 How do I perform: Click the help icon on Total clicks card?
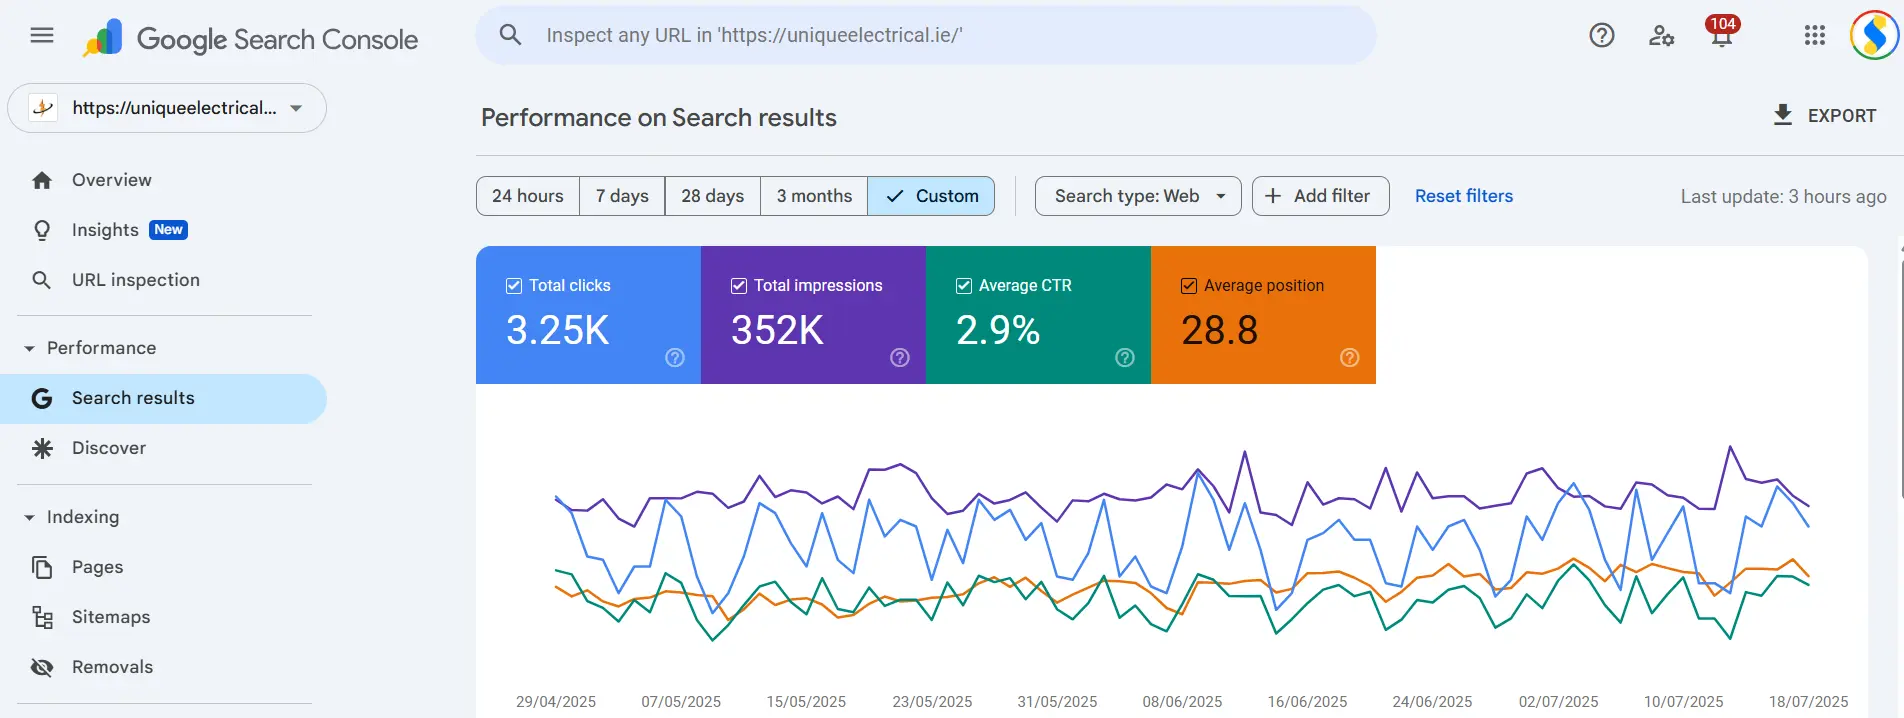(675, 358)
